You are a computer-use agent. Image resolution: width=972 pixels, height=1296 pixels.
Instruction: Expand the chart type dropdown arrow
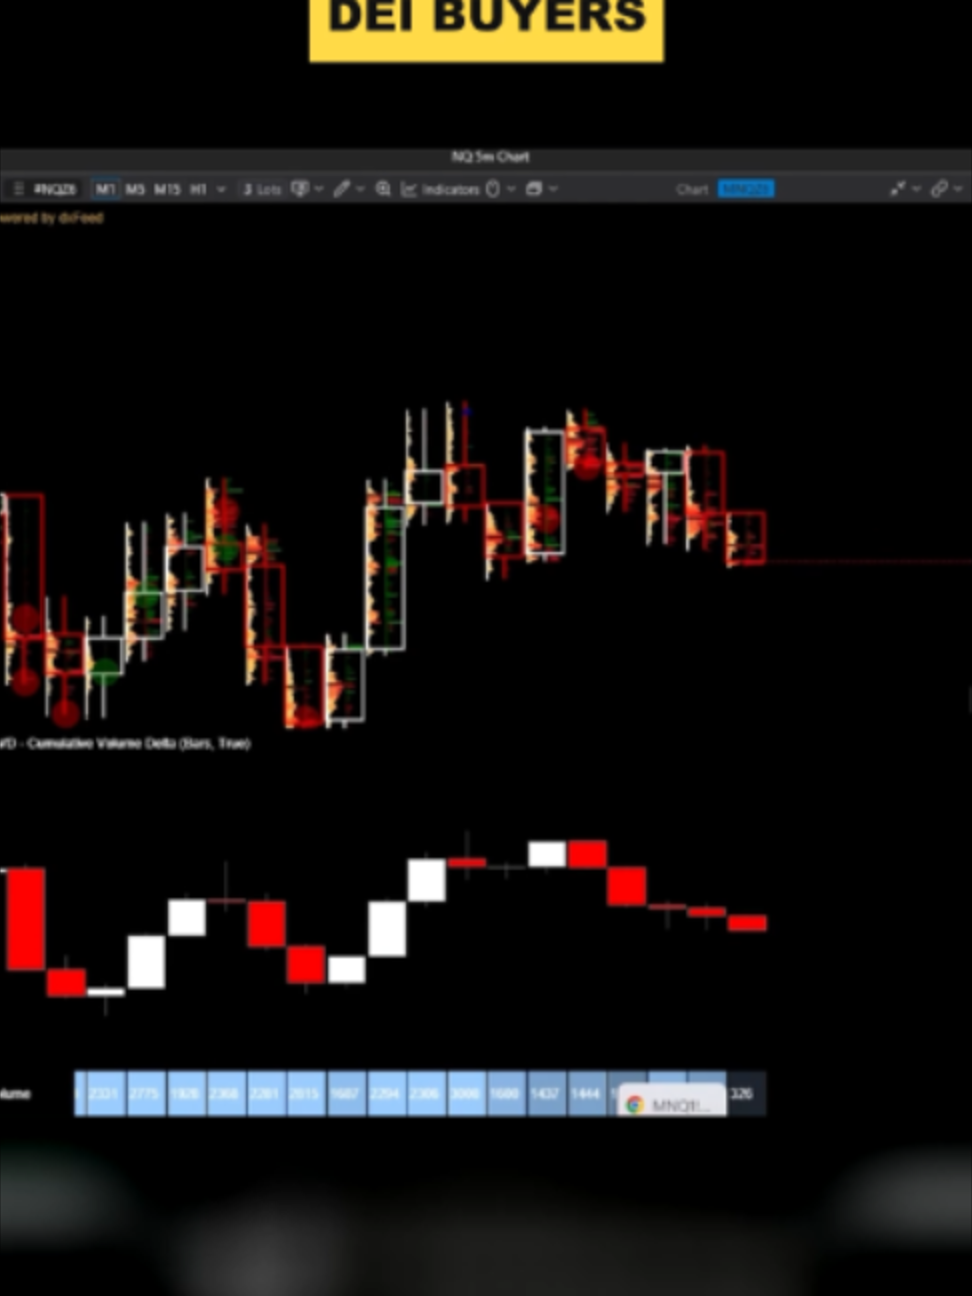[x=319, y=189]
